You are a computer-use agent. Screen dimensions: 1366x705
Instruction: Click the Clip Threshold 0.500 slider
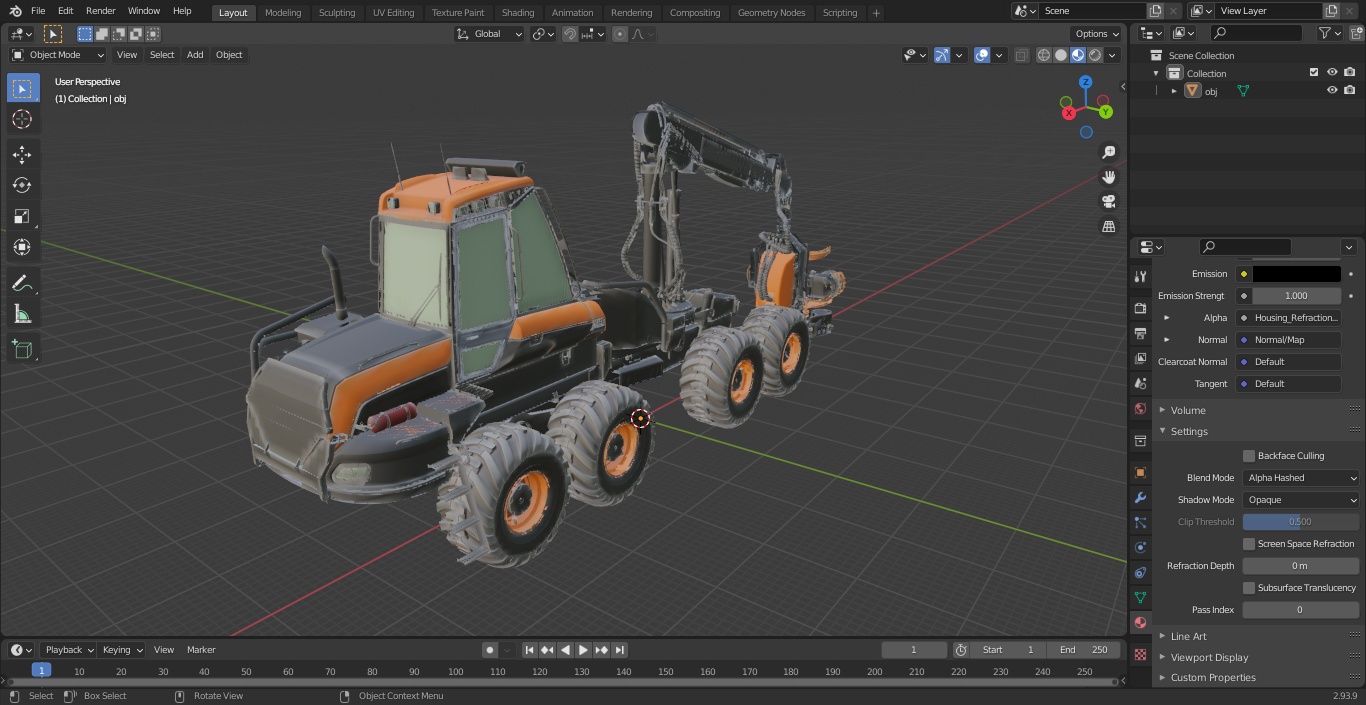coord(1301,522)
